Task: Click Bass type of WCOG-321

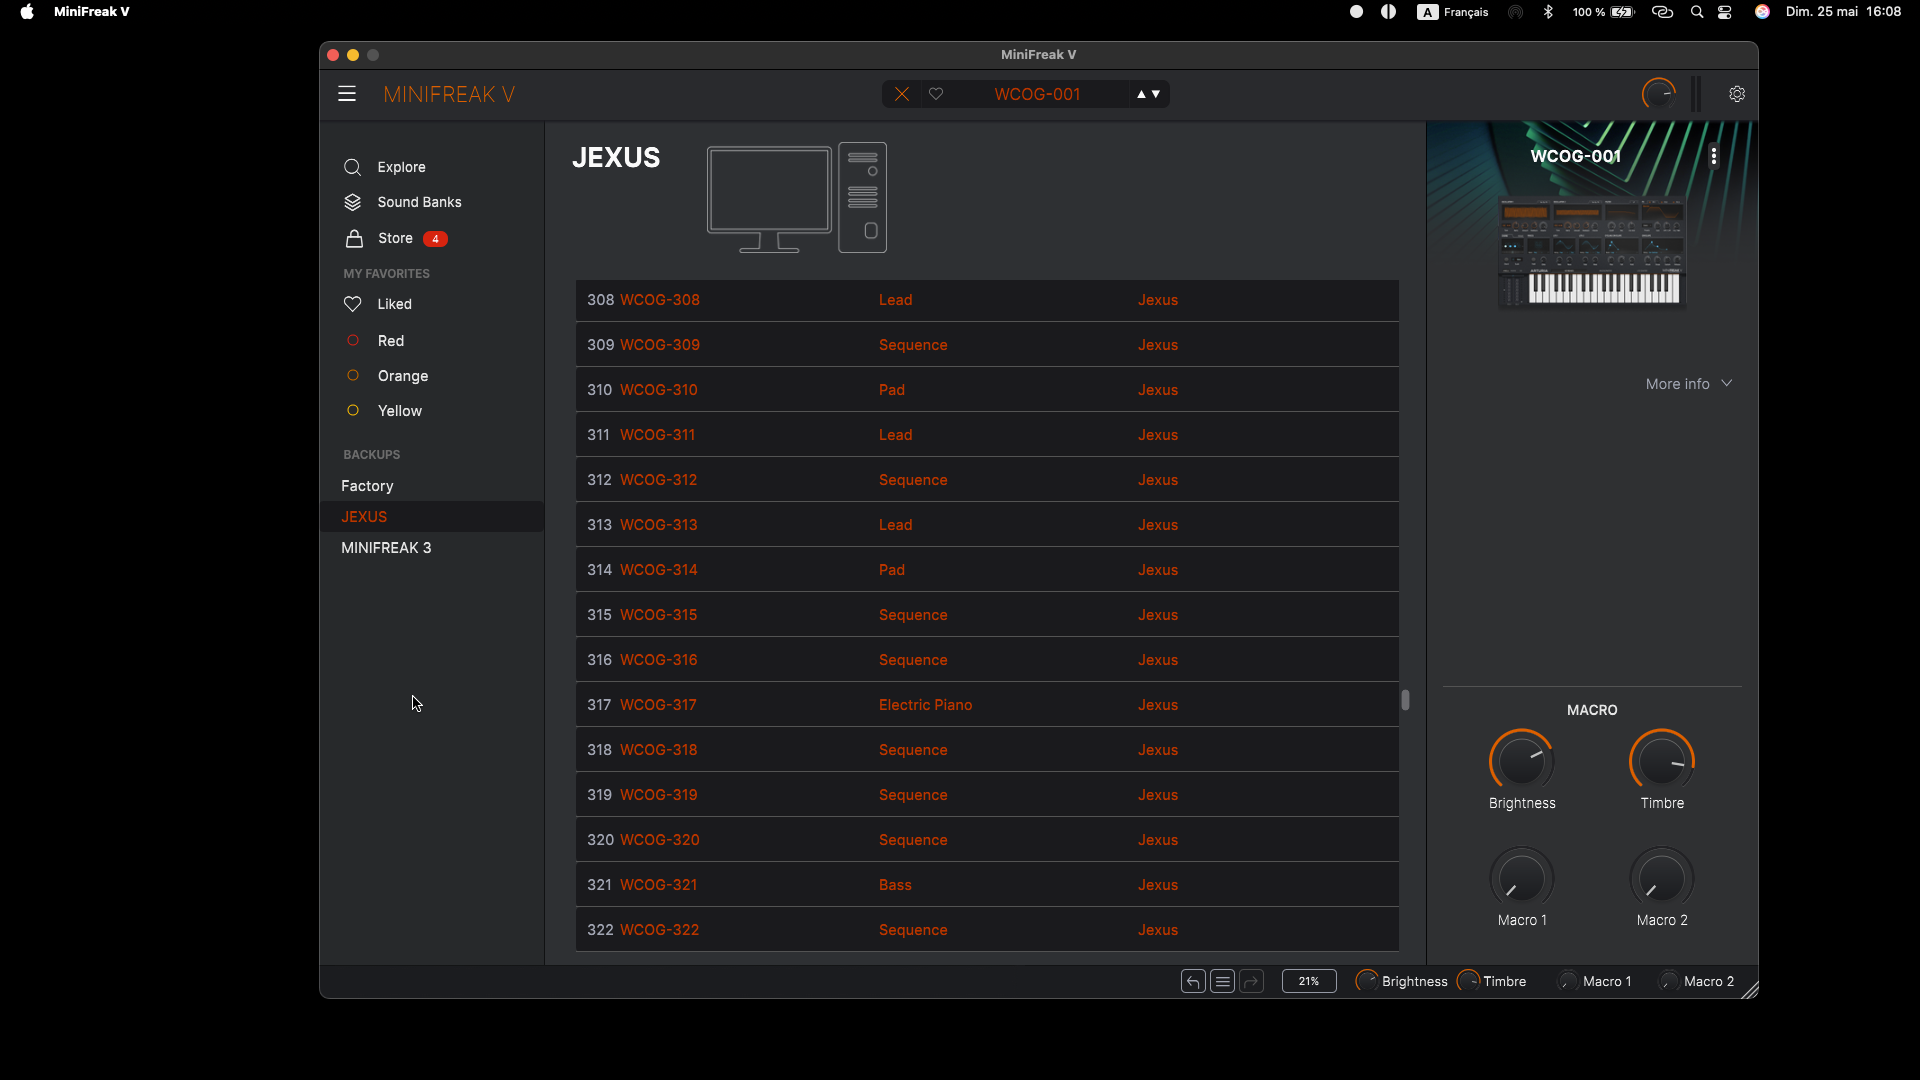Action: tap(895, 885)
